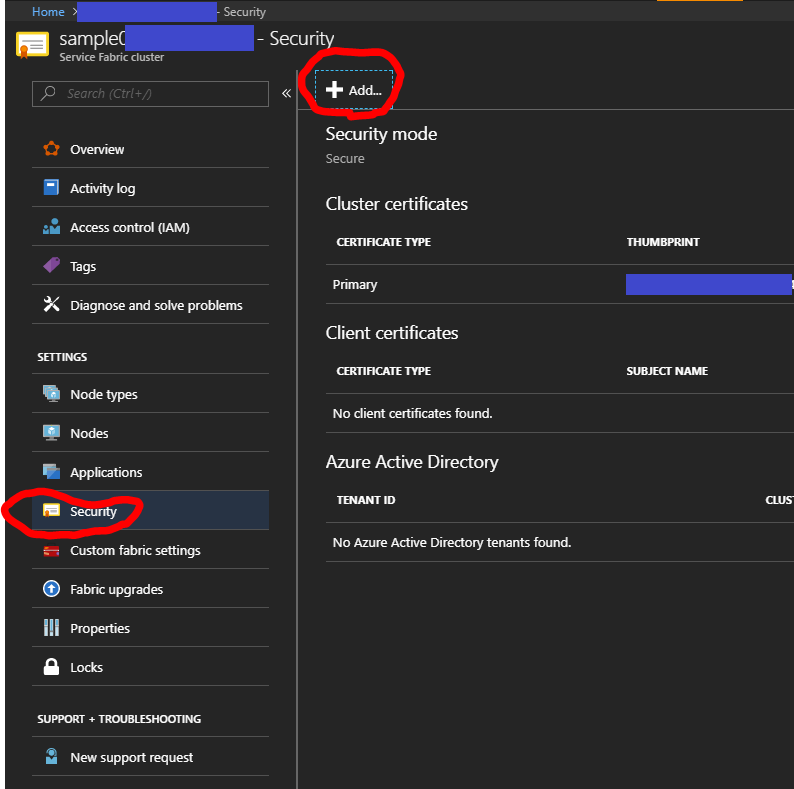
Task: Open the Nodes menu item
Action: (150, 433)
